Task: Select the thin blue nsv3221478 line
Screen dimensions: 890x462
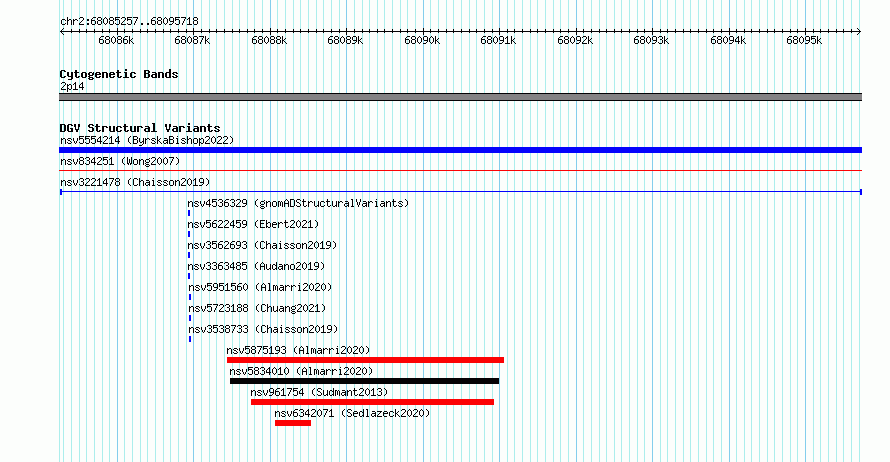Action: [460, 192]
